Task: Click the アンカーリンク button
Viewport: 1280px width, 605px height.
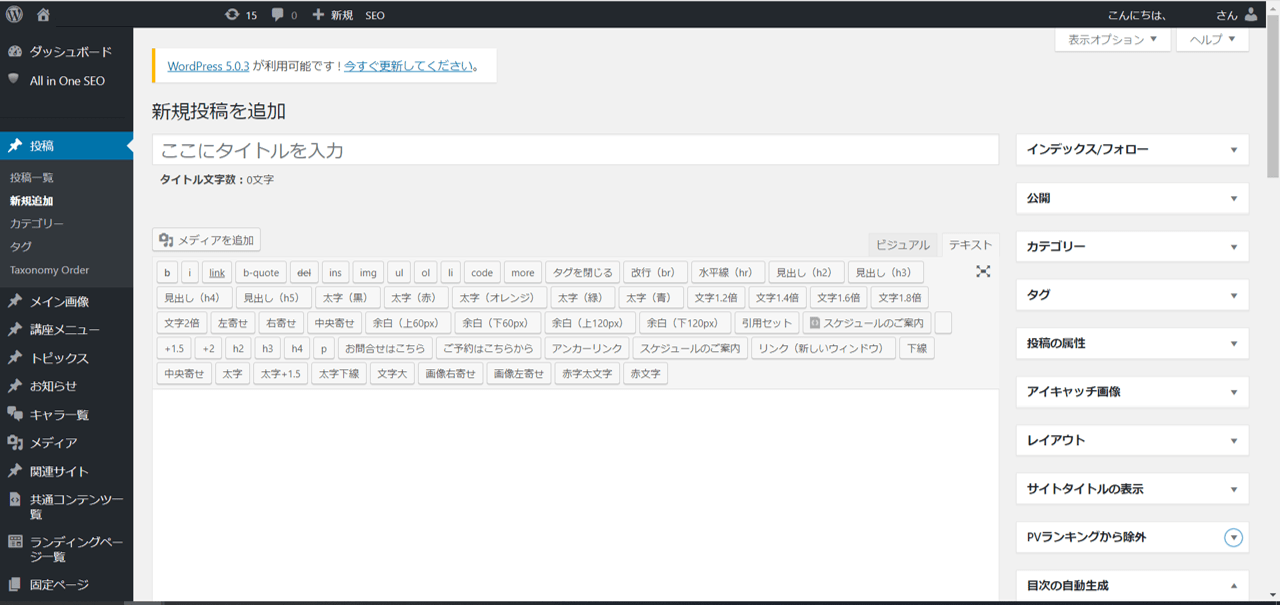Action: [x=588, y=348]
